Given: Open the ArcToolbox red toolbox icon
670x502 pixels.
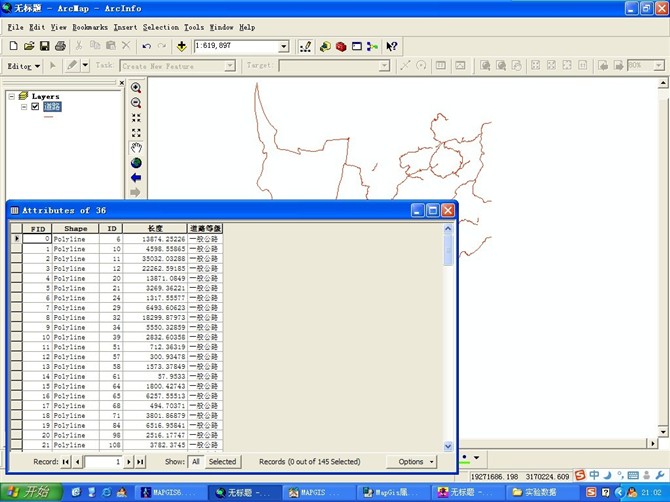Looking at the screenshot, I should point(341,46).
